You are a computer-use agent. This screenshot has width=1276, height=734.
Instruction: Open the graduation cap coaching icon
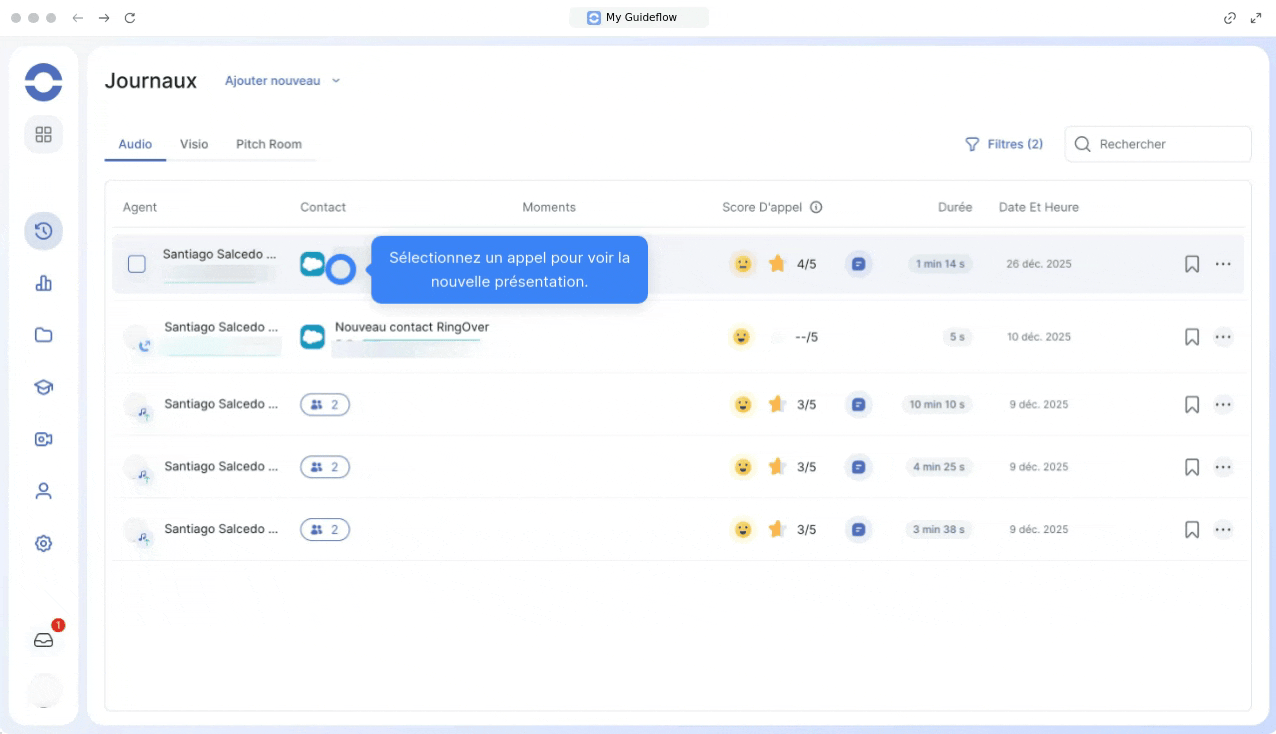click(43, 387)
